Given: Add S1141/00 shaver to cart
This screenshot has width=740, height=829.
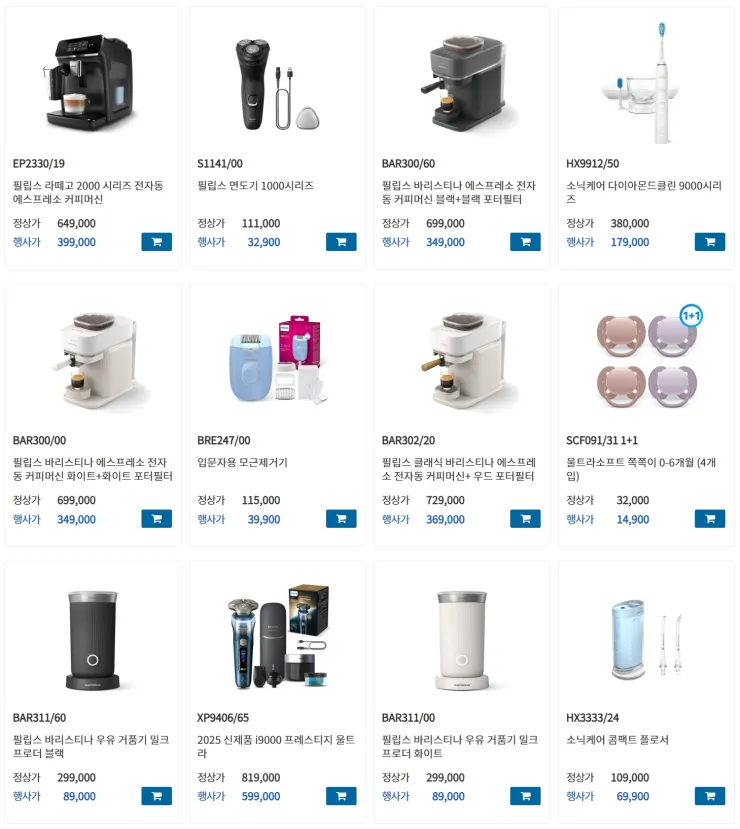Looking at the screenshot, I should pyautogui.click(x=341, y=242).
